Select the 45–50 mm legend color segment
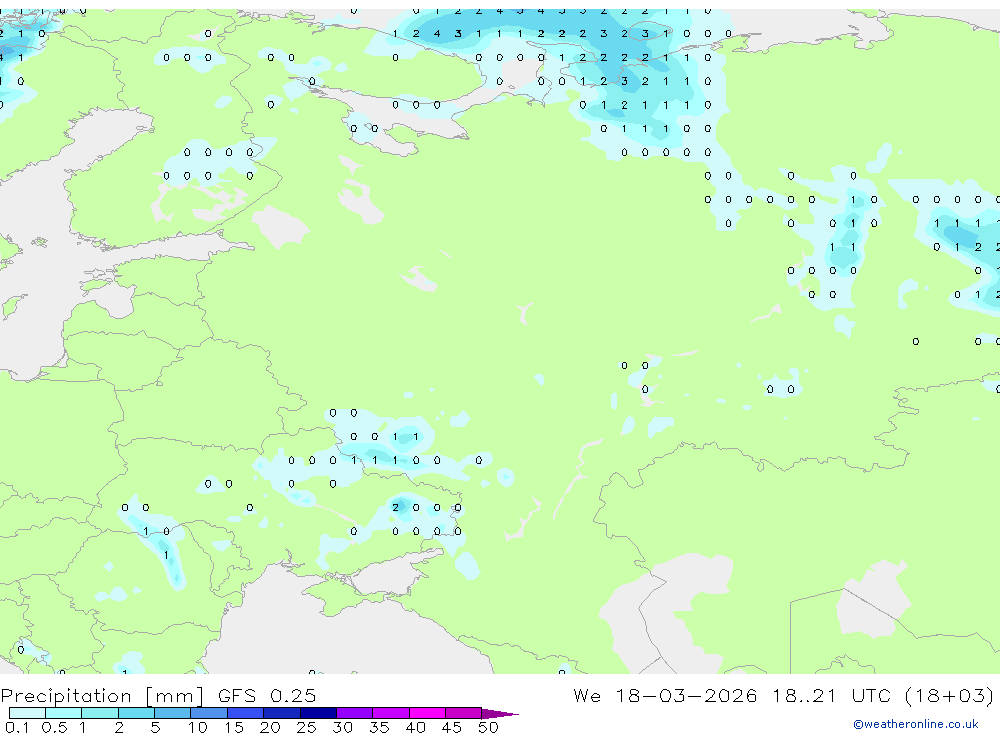This screenshot has height=733, width=1000. [x=464, y=713]
